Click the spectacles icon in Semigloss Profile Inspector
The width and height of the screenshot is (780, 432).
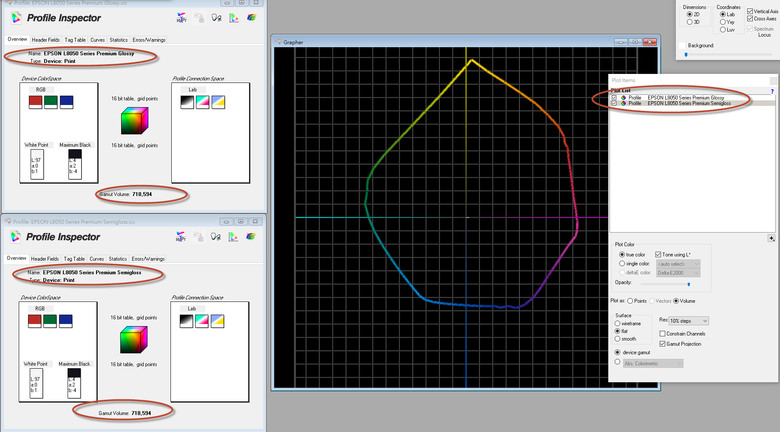tap(215, 237)
